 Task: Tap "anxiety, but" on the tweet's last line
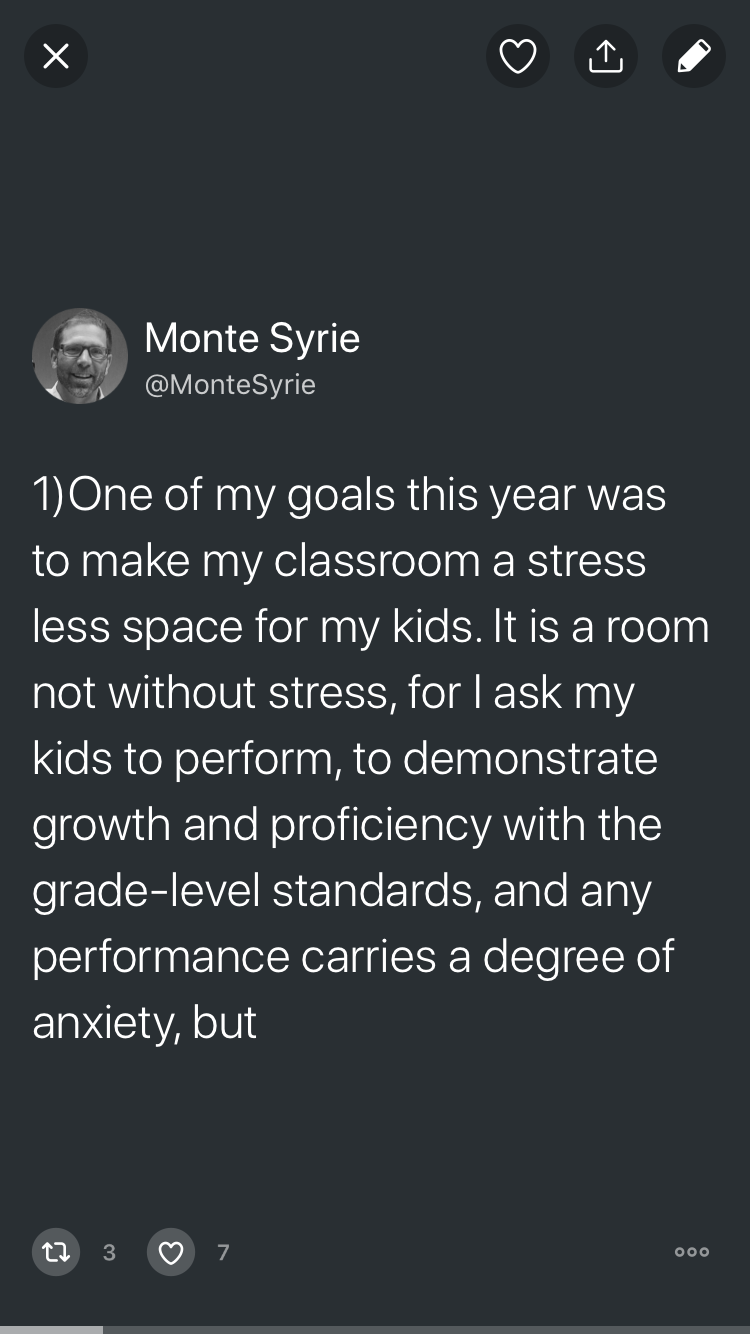pos(145,1023)
